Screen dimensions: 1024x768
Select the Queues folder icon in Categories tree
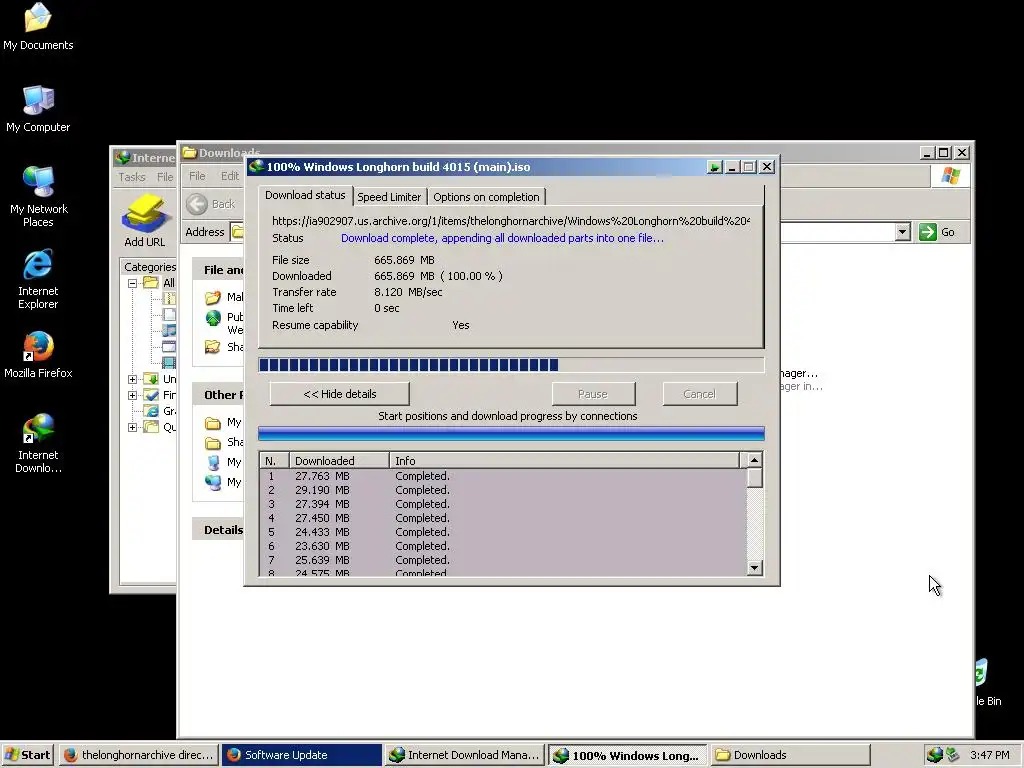[151, 426]
